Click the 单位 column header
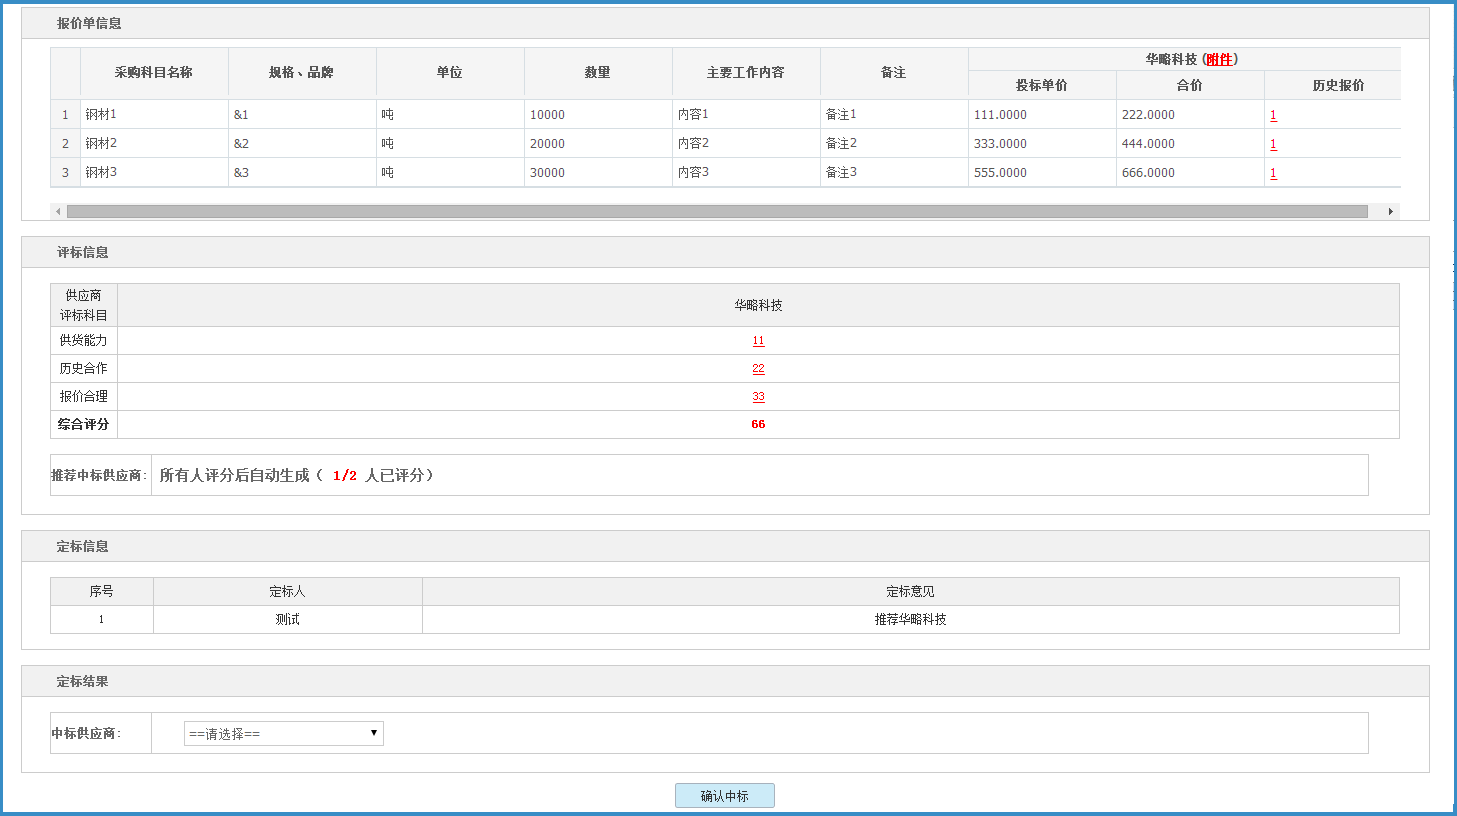The image size is (1457, 816). [x=450, y=73]
